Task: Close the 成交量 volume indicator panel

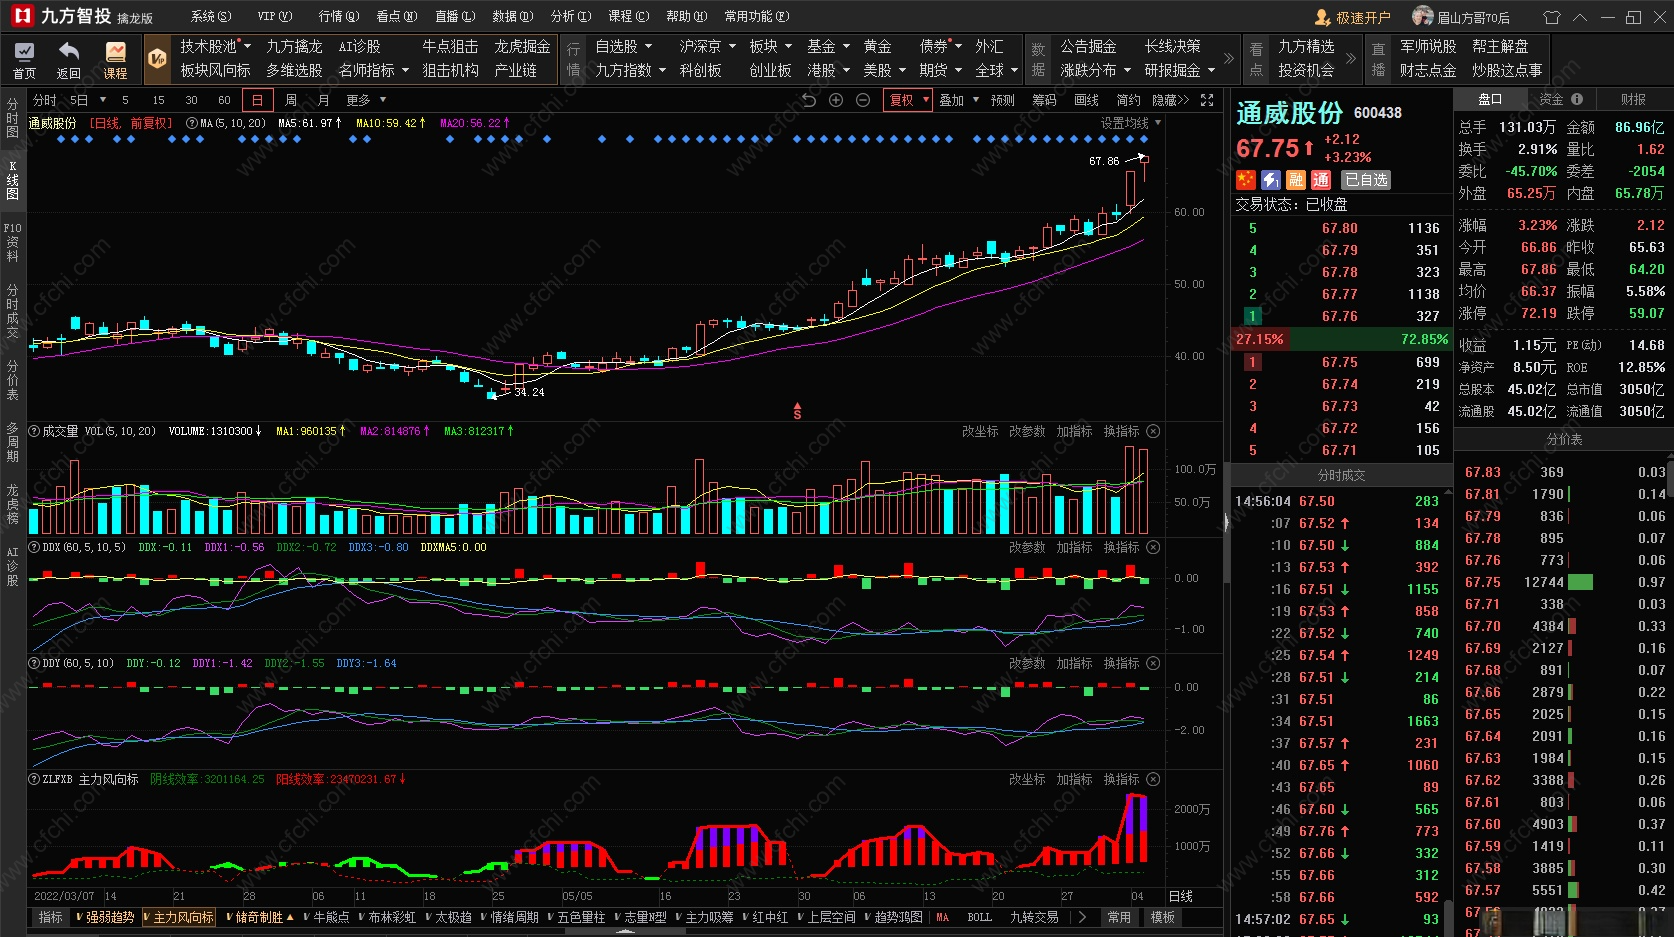Action: point(1153,431)
